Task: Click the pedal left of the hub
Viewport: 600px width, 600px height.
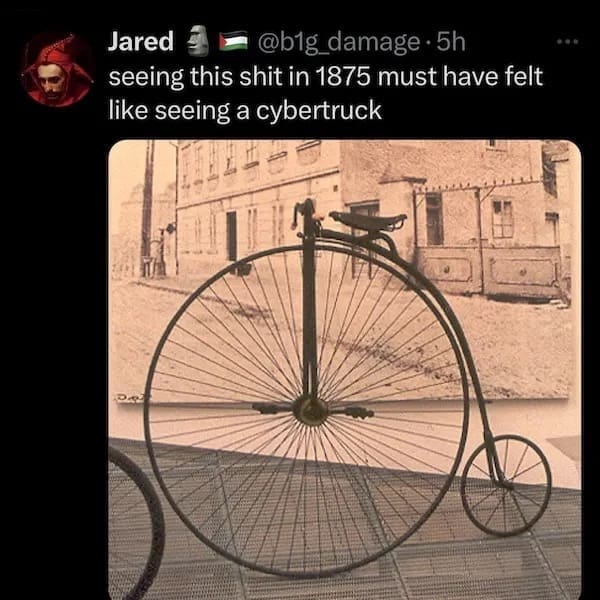Action: (x=268, y=409)
